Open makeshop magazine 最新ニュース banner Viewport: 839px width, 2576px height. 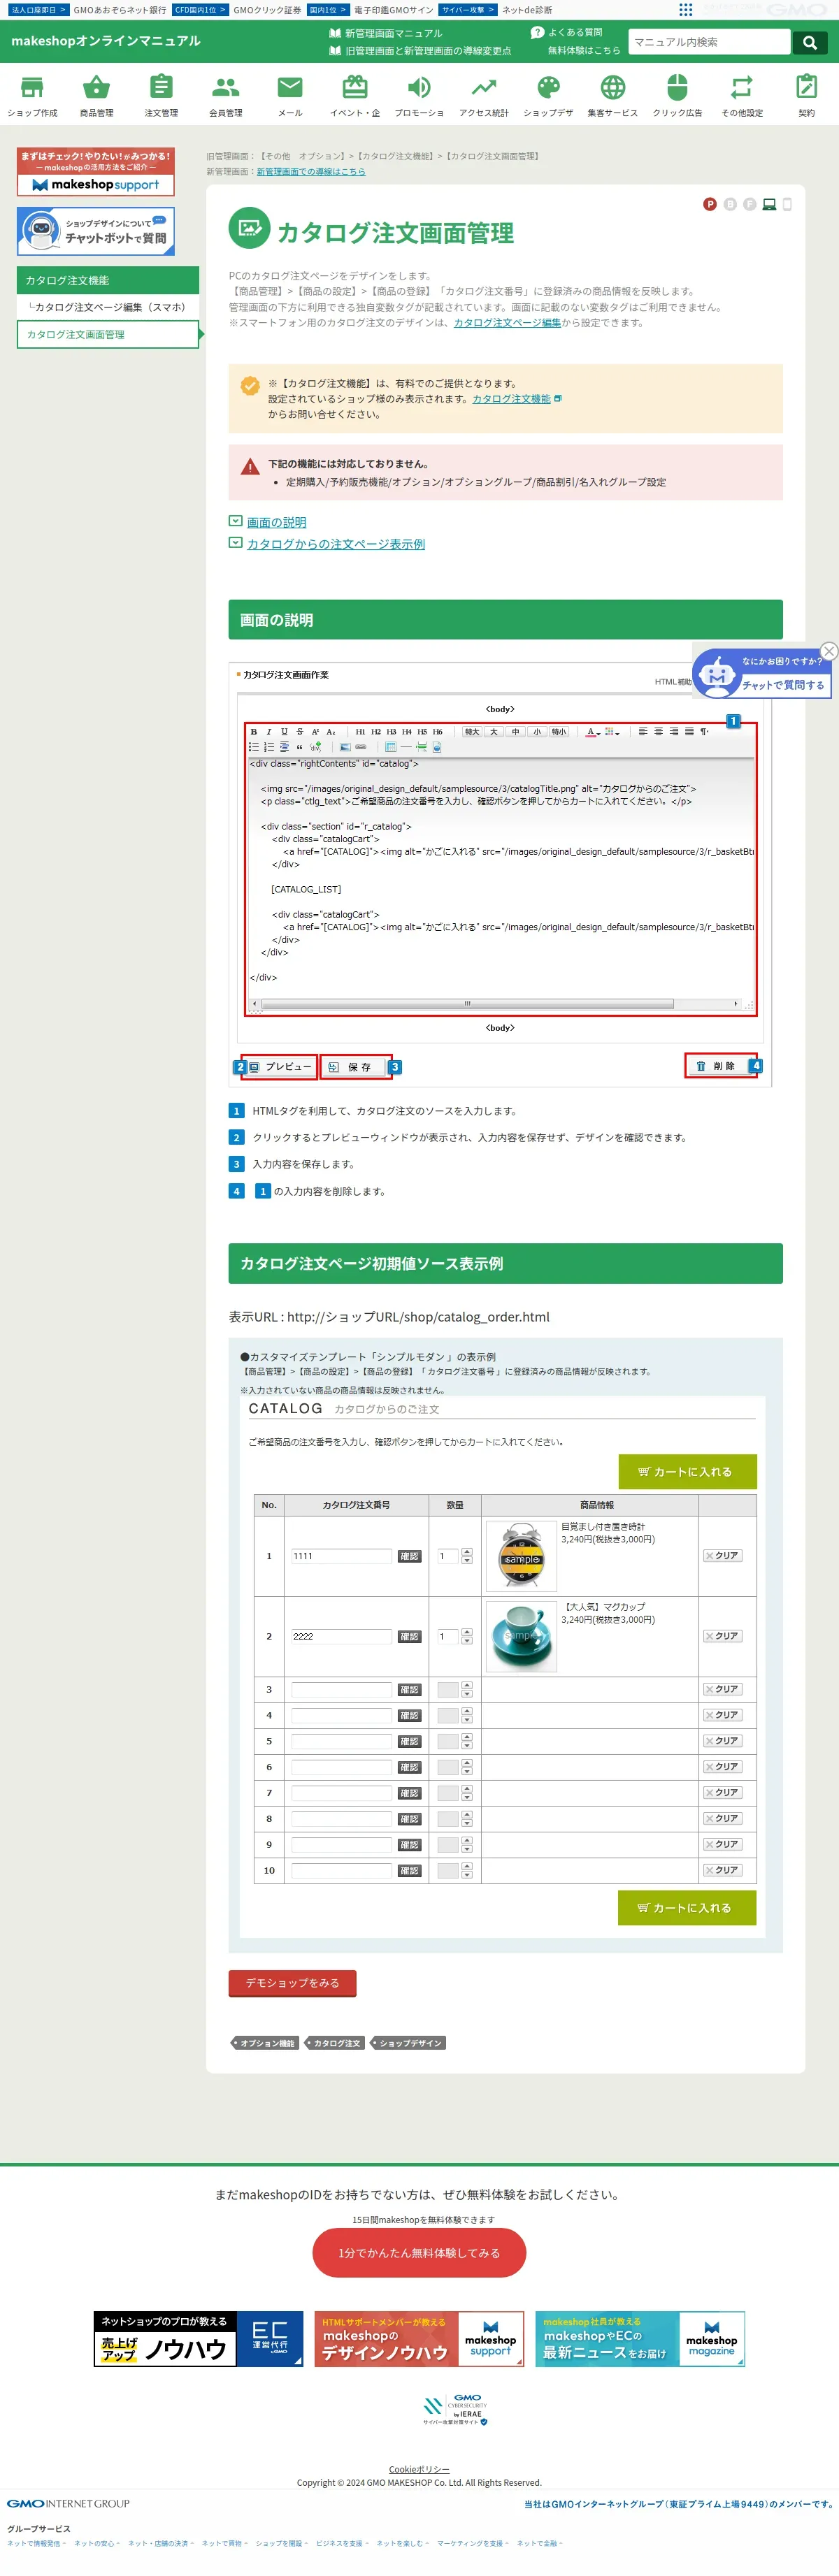click(x=640, y=2339)
